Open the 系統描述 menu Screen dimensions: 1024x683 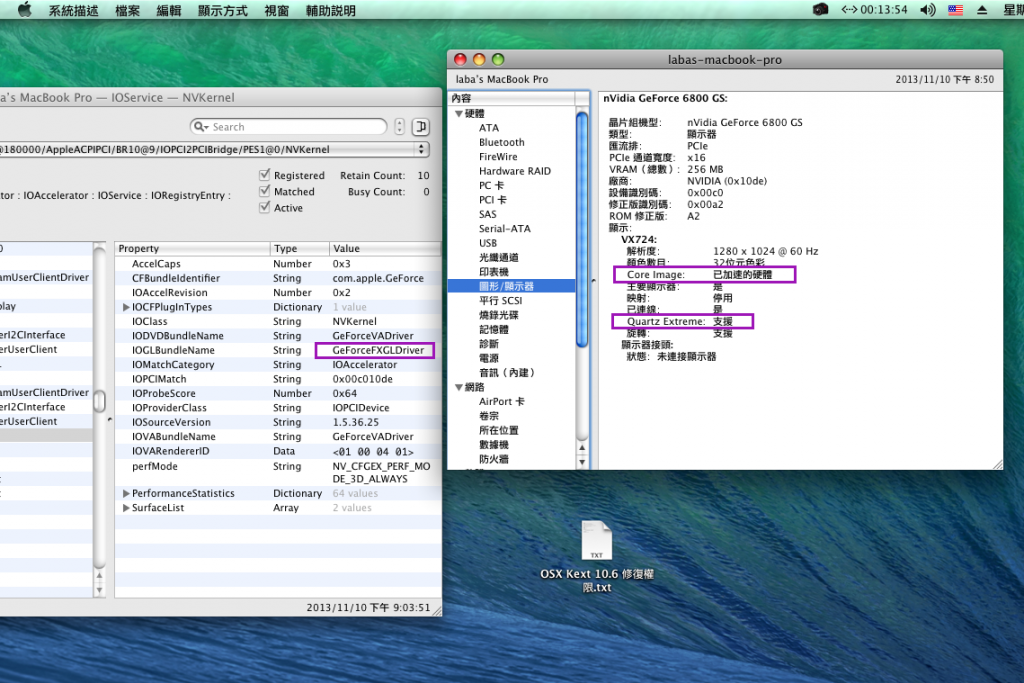pyautogui.click(x=73, y=10)
